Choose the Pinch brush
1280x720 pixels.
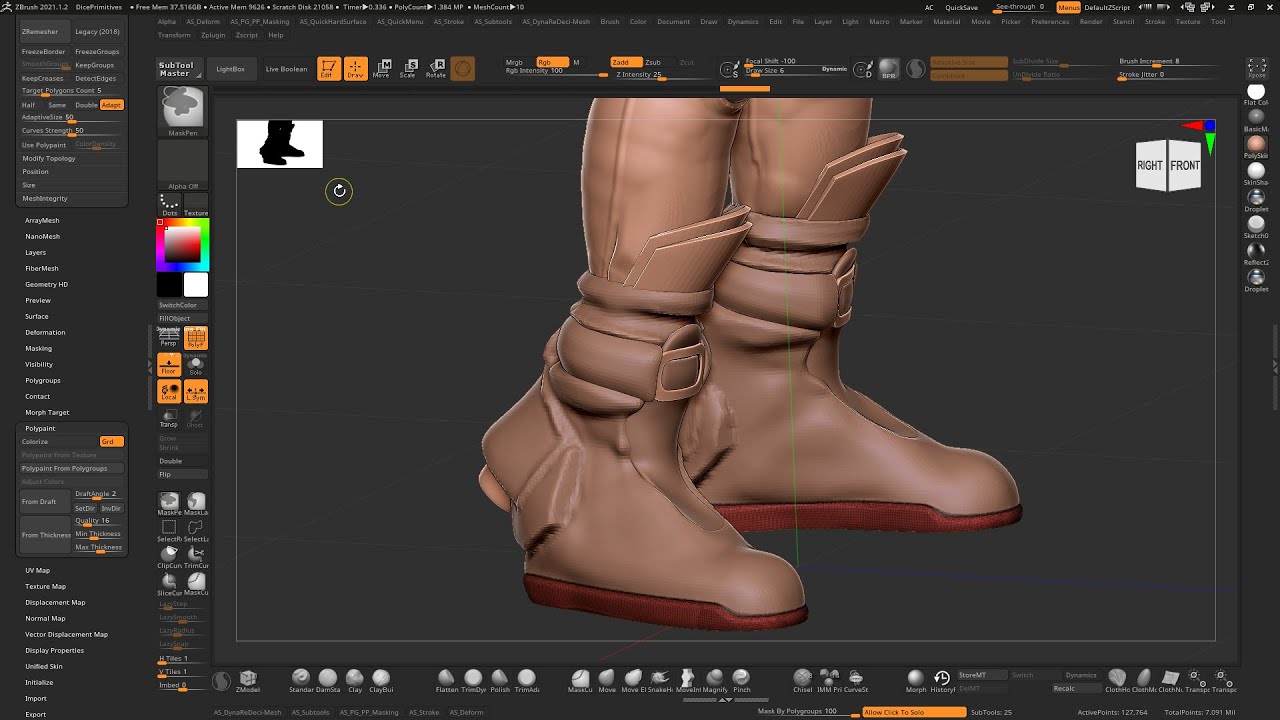point(741,681)
